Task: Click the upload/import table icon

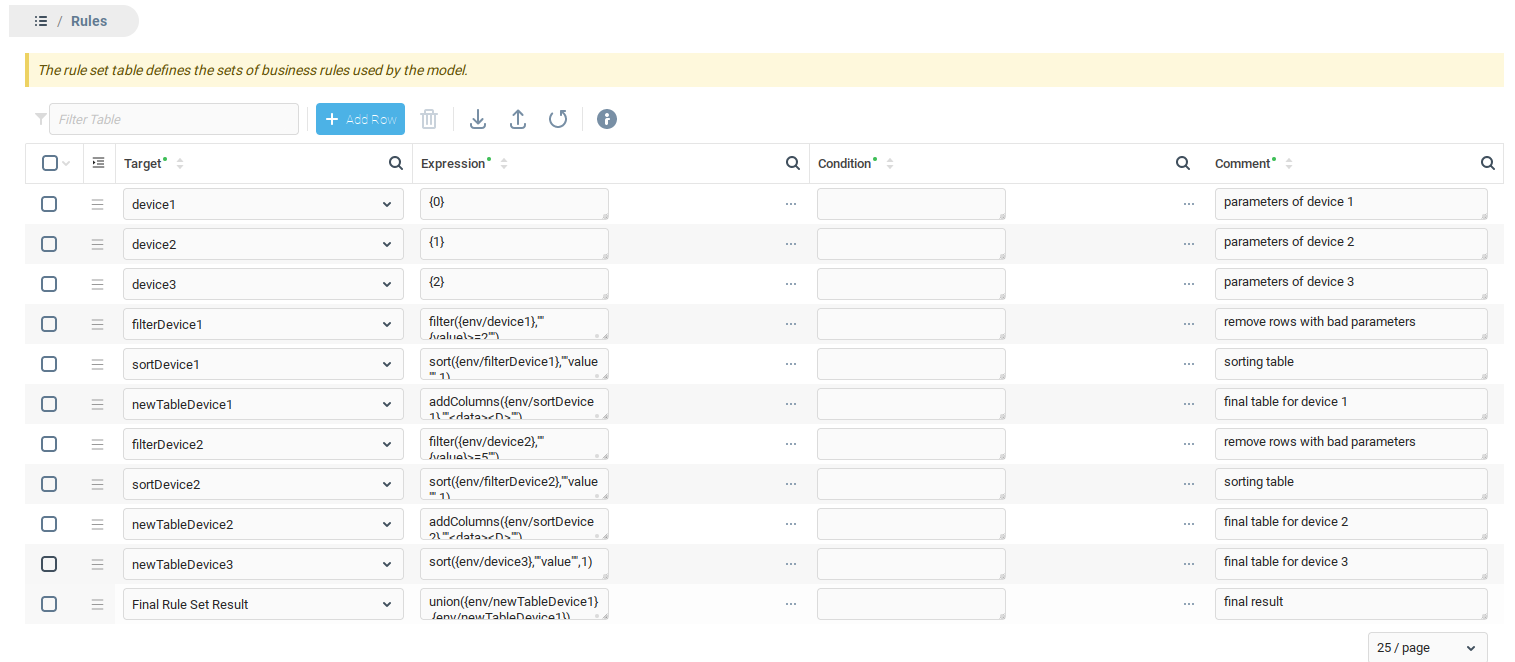Action: click(x=518, y=119)
